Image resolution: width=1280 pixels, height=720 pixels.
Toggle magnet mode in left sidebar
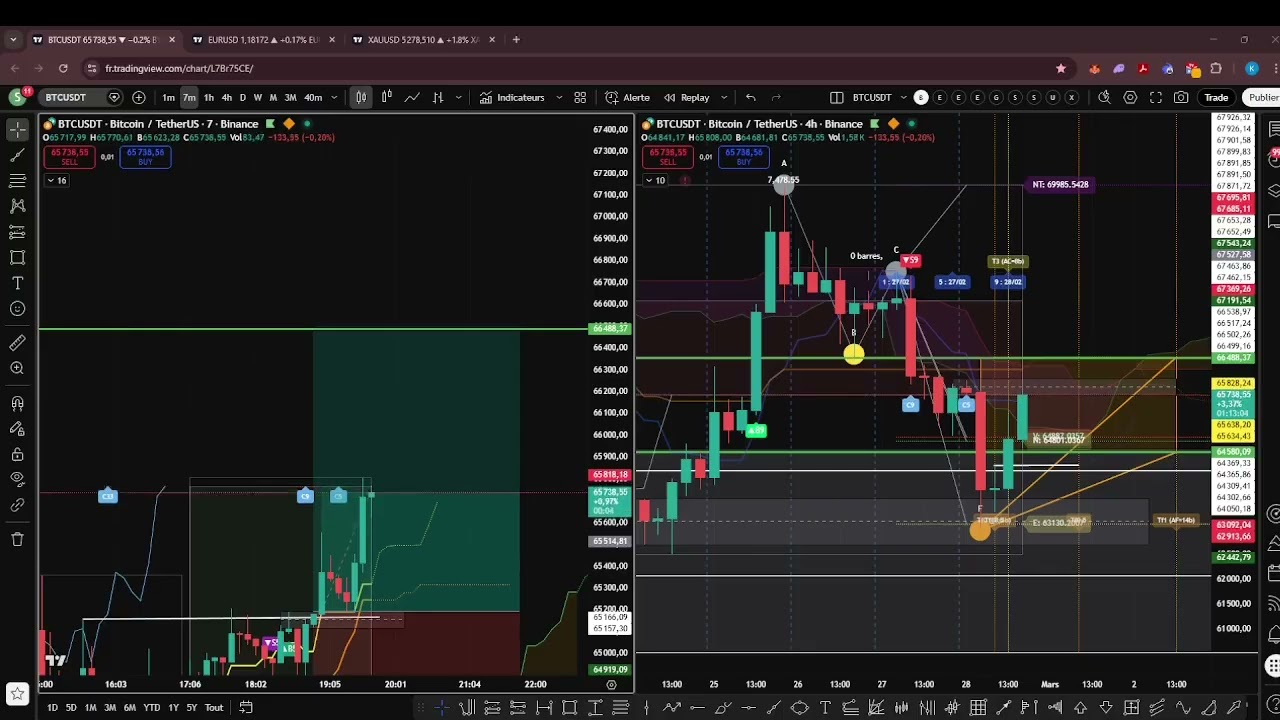click(x=17, y=404)
